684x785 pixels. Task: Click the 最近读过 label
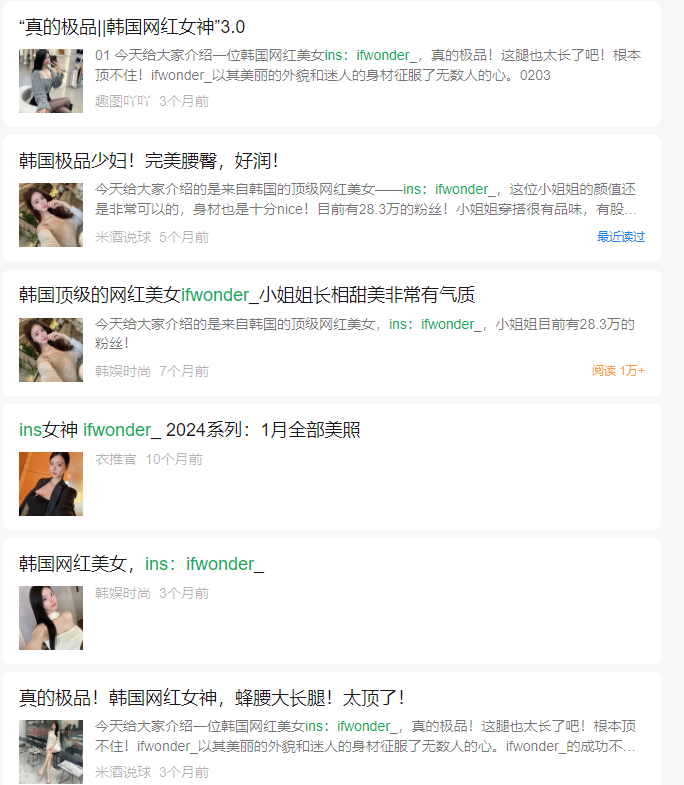[x=621, y=237]
